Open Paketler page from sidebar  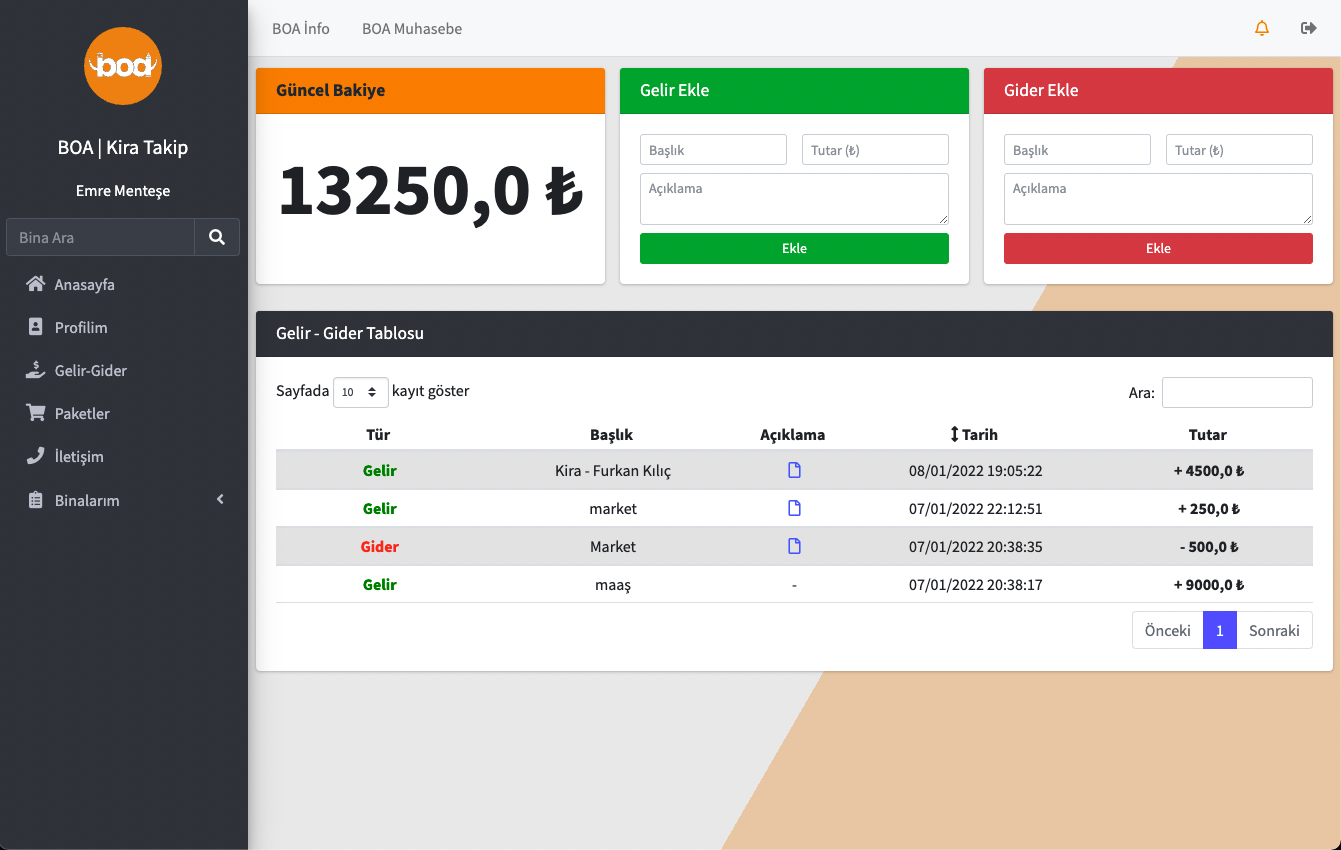click(82, 414)
